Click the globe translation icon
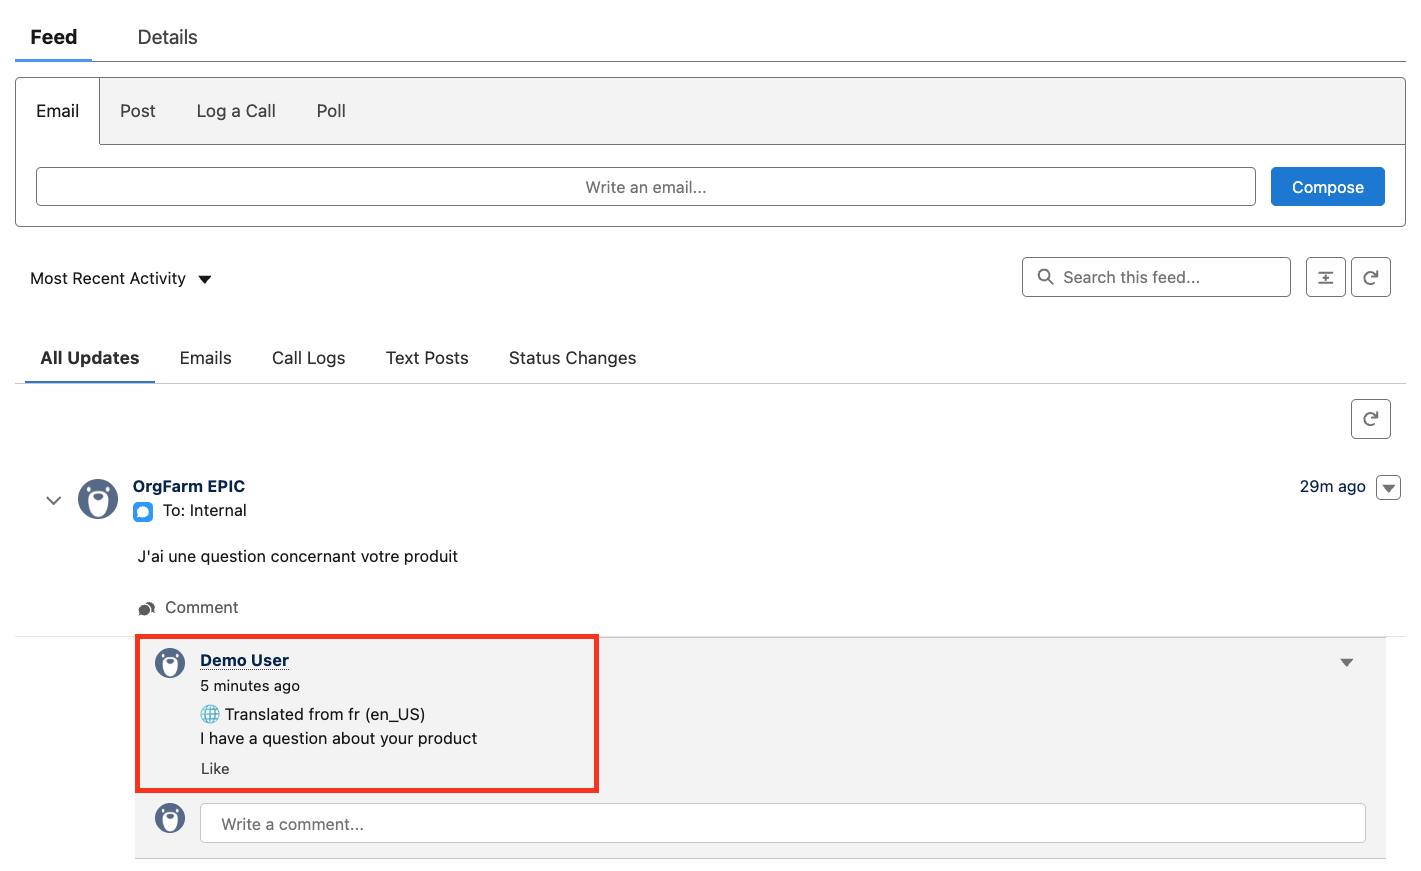 tap(210, 714)
